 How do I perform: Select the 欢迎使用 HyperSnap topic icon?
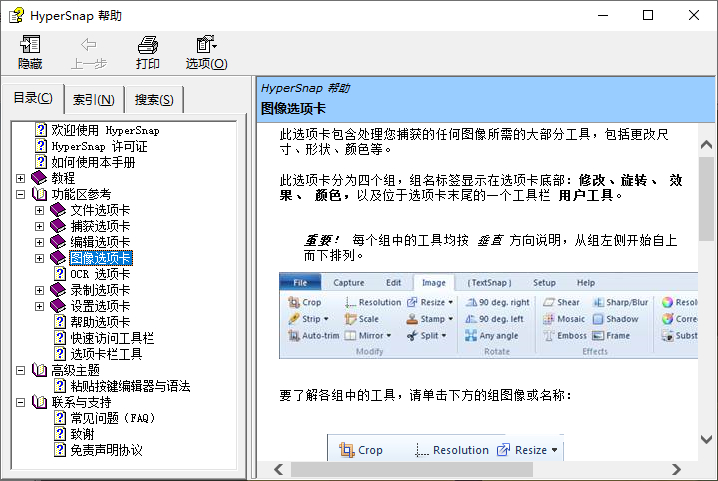click(41, 130)
